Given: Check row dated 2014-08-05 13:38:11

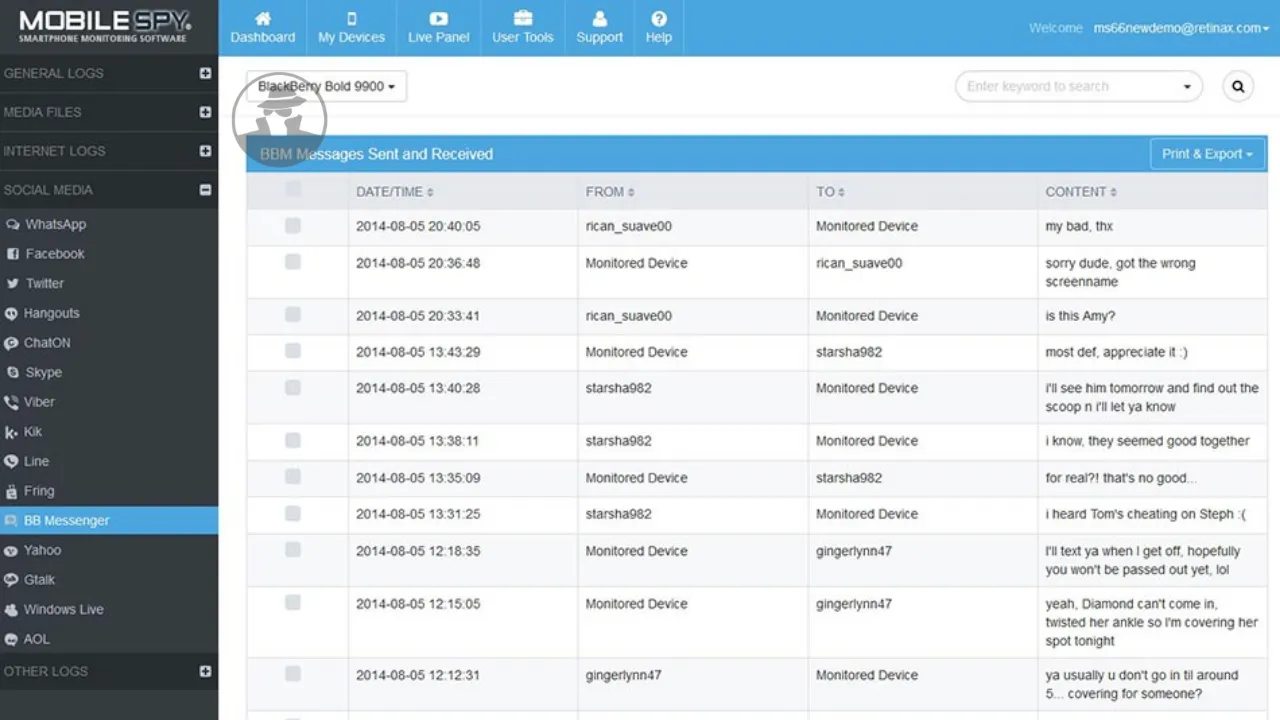Looking at the screenshot, I should 293,440.
